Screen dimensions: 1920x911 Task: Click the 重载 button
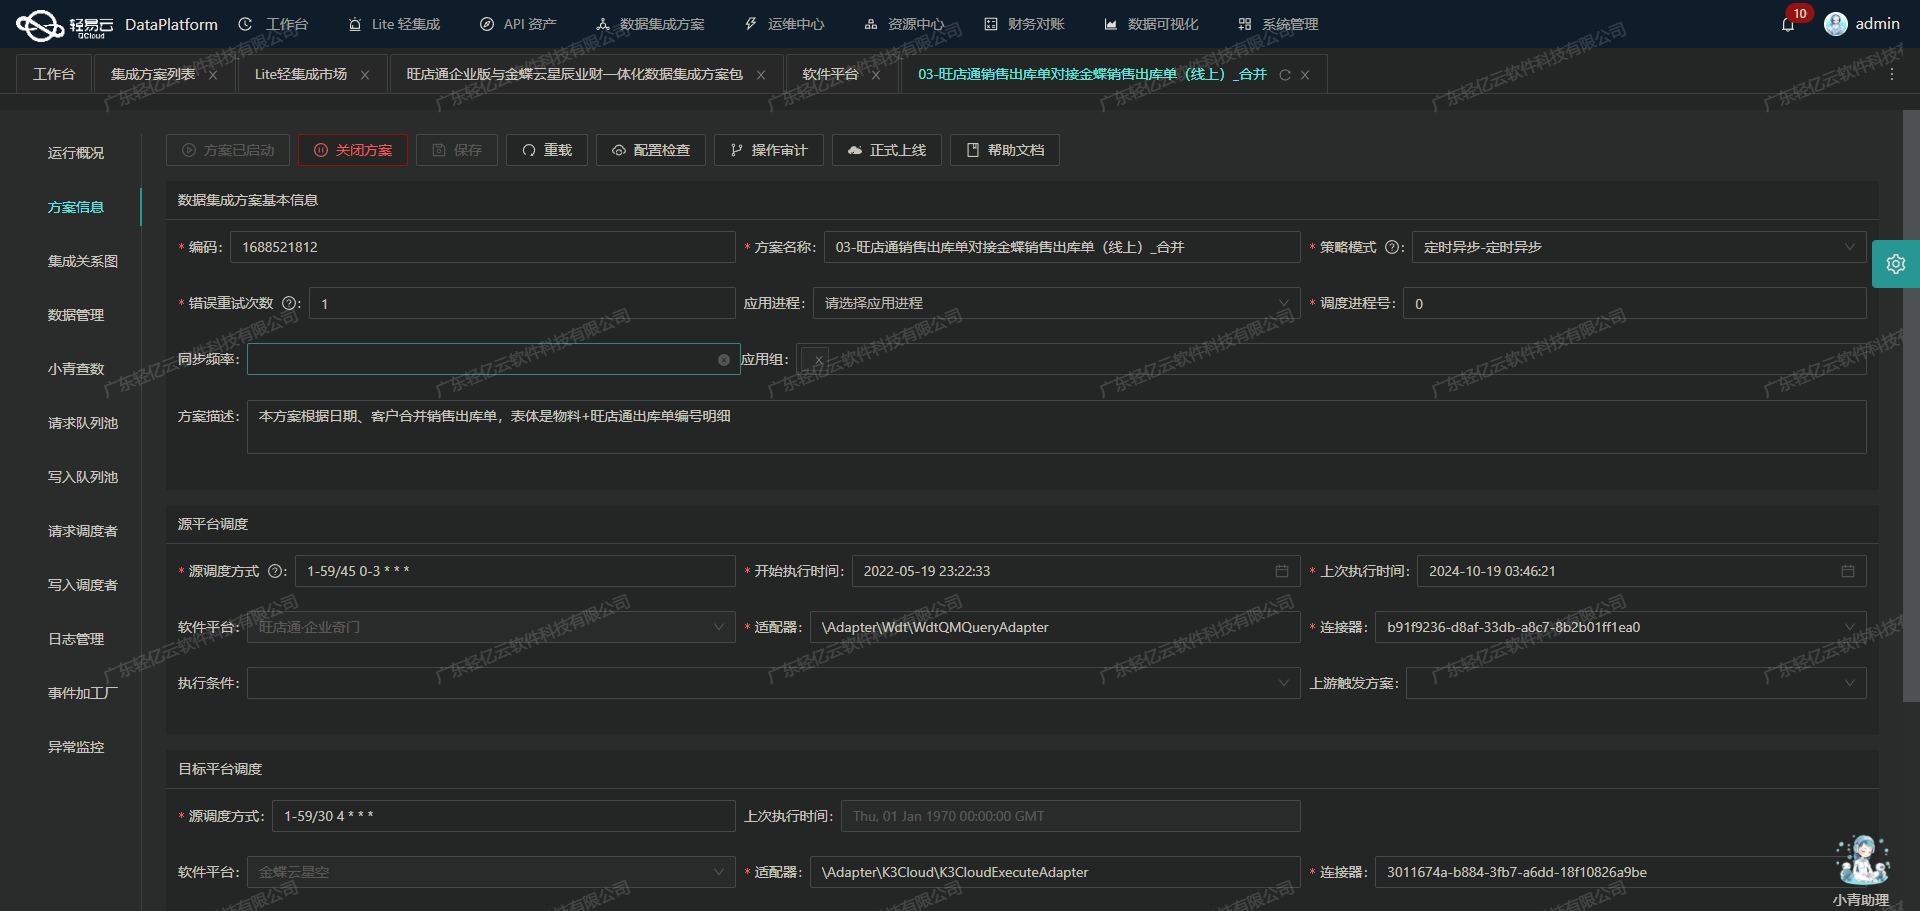(547, 150)
